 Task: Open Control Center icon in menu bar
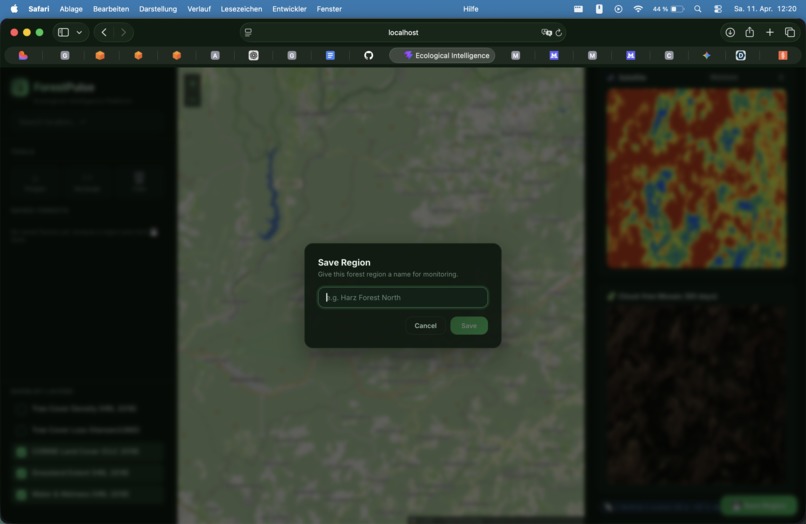tap(718, 9)
